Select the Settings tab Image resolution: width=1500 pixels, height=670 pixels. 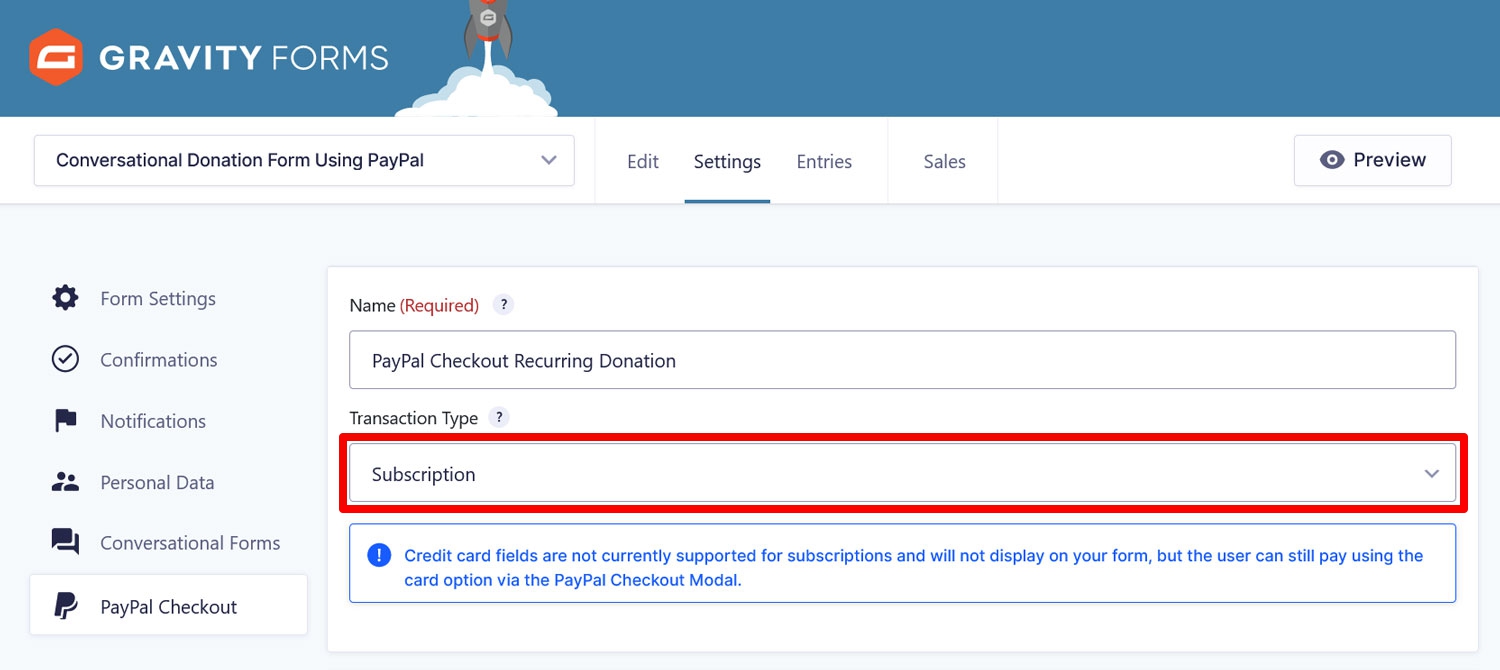[727, 161]
